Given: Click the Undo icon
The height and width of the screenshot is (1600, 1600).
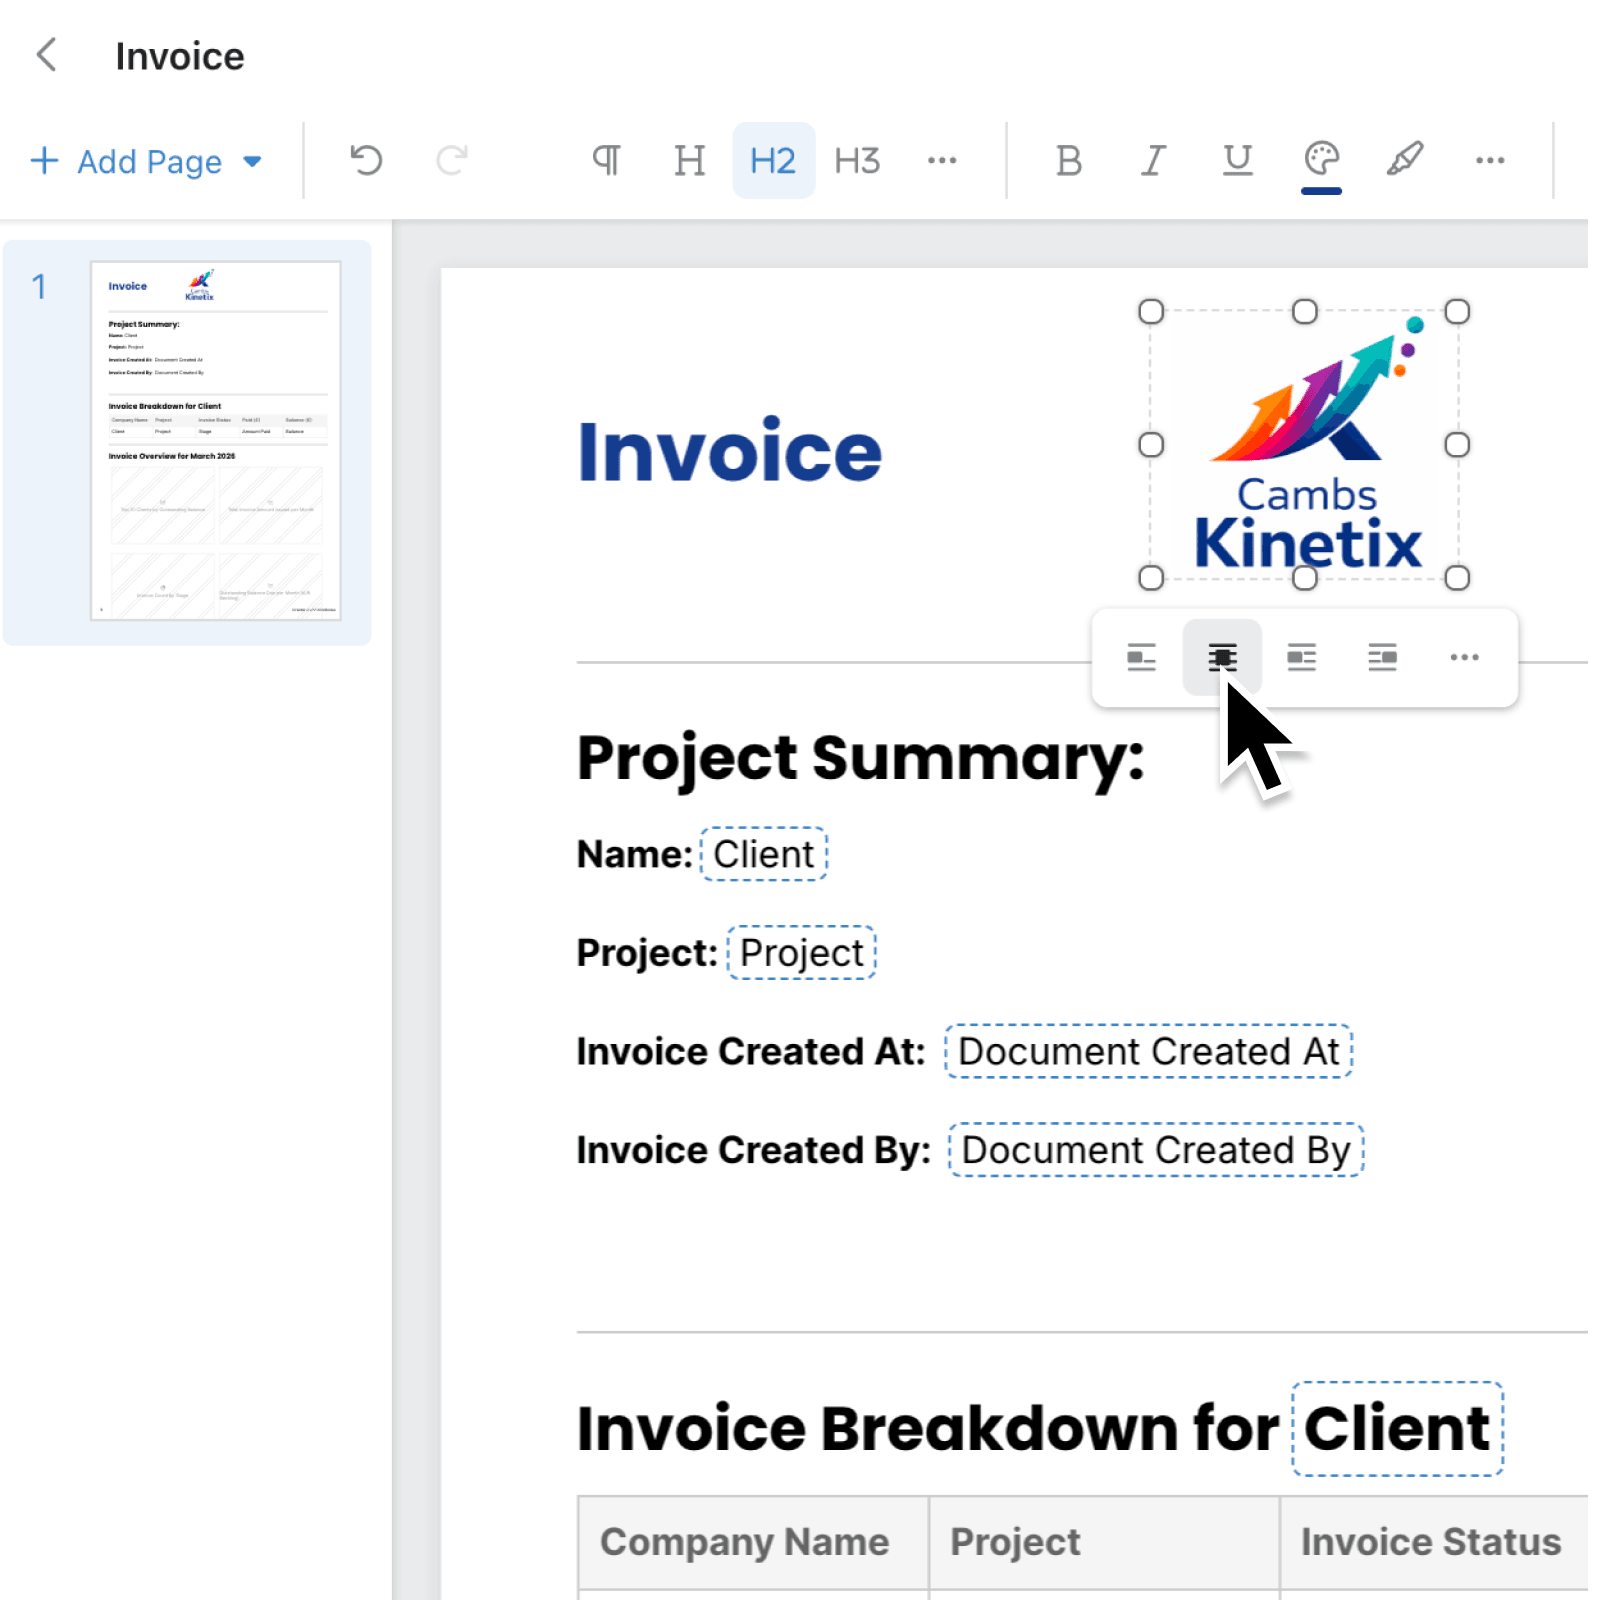Looking at the screenshot, I should pyautogui.click(x=365, y=160).
